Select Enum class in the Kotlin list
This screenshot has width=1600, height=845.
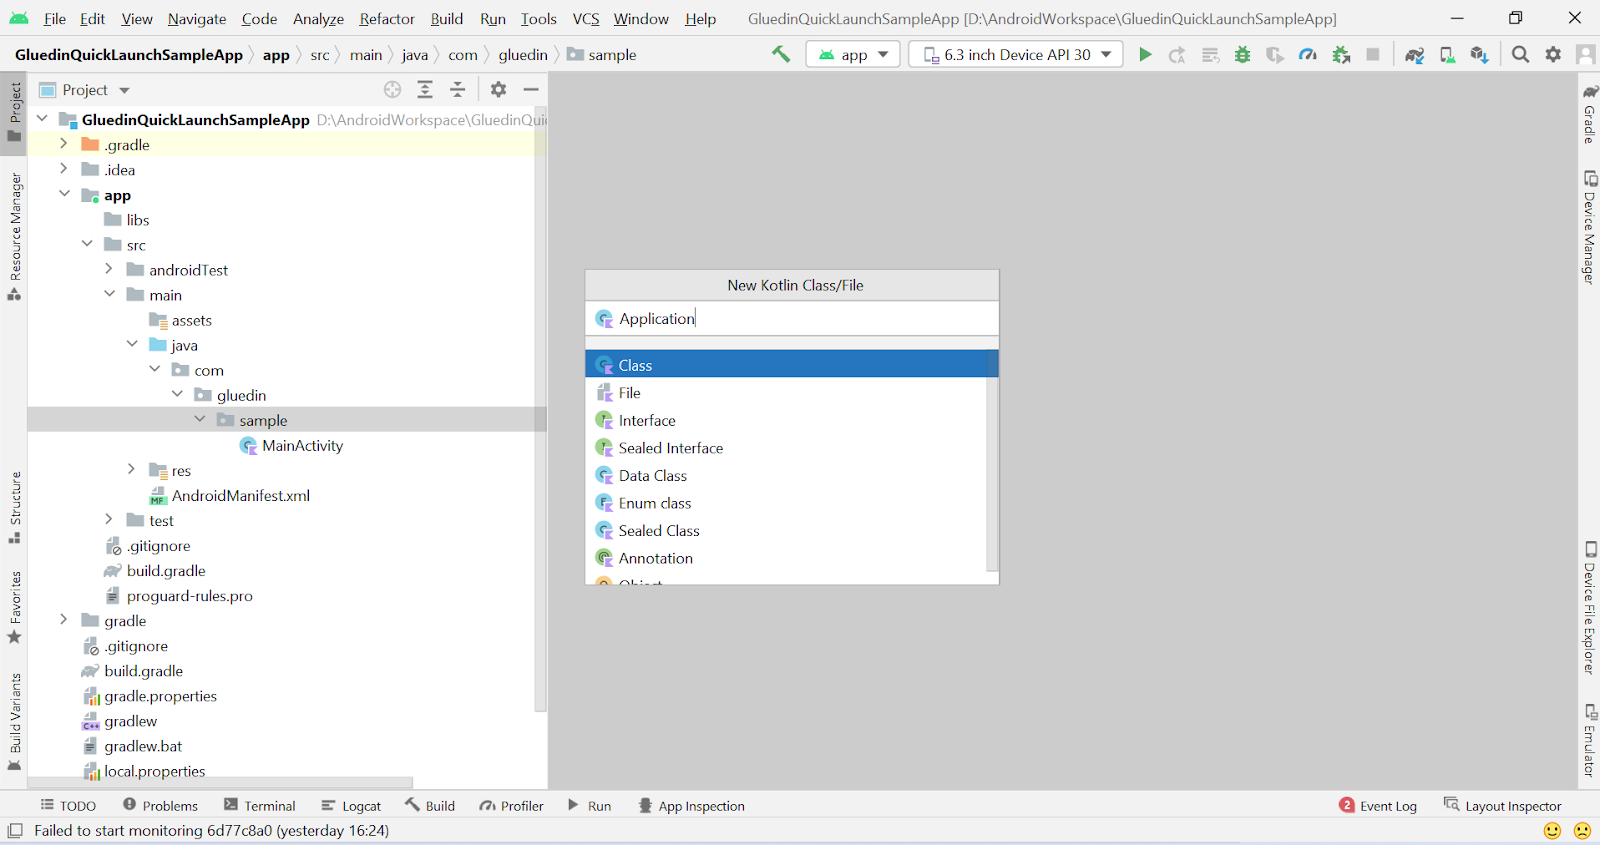(786, 503)
